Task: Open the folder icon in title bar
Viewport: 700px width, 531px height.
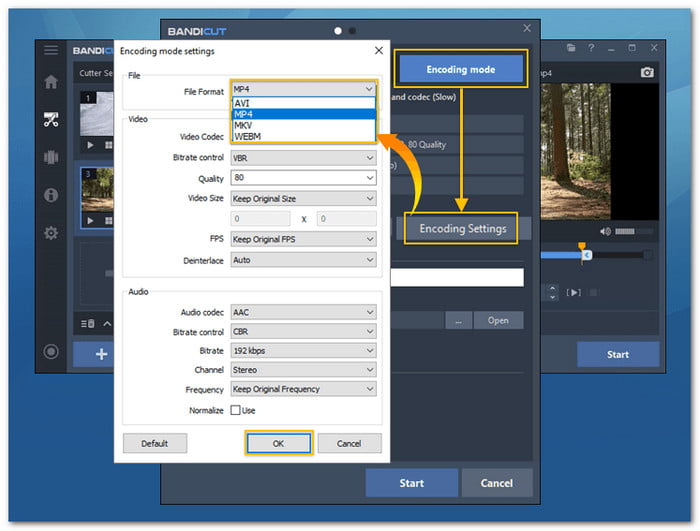Action: click(x=571, y=47)
